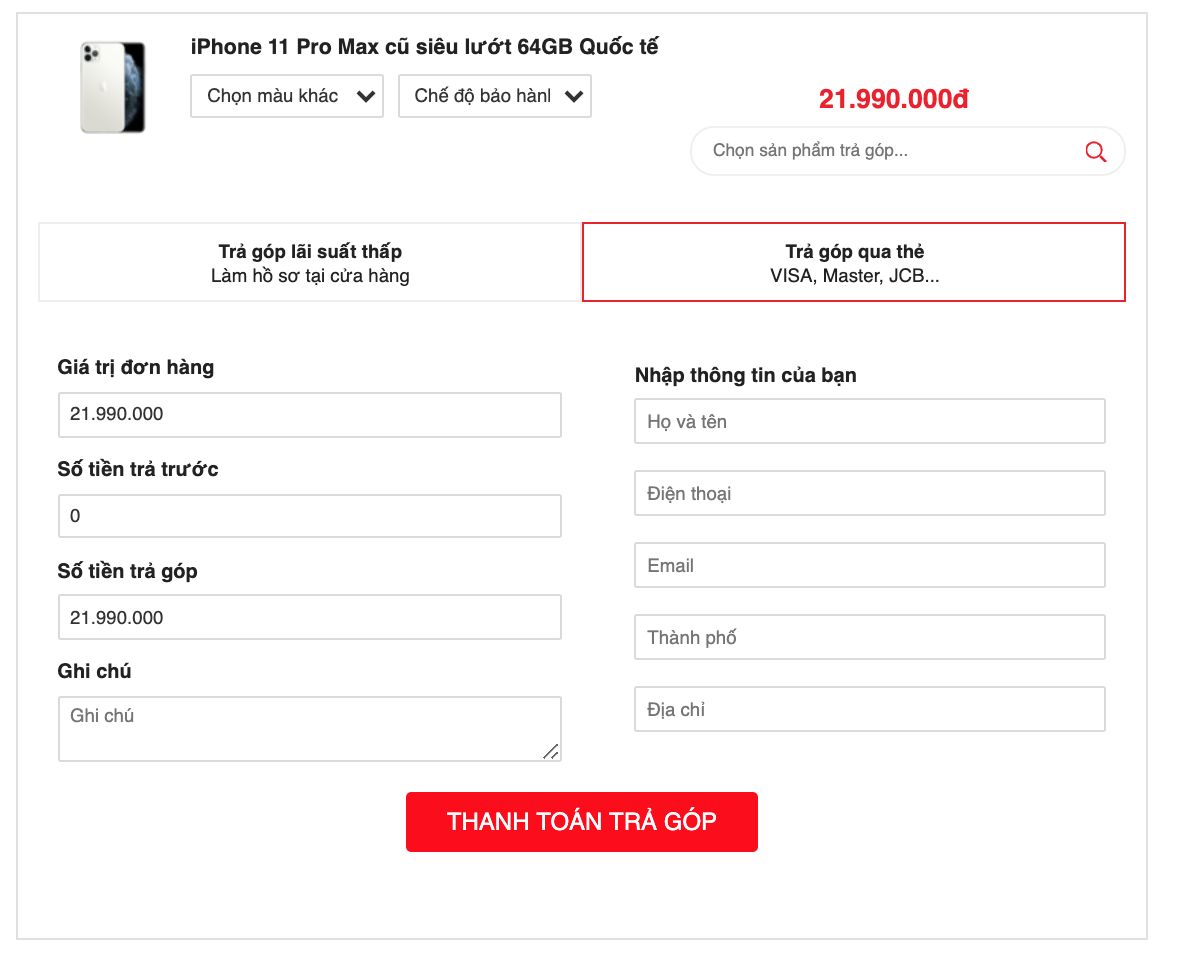This screenshot has height=954, width=1178.
Task: Click the 'Thành phố' input field
Action: click(870, 638)
